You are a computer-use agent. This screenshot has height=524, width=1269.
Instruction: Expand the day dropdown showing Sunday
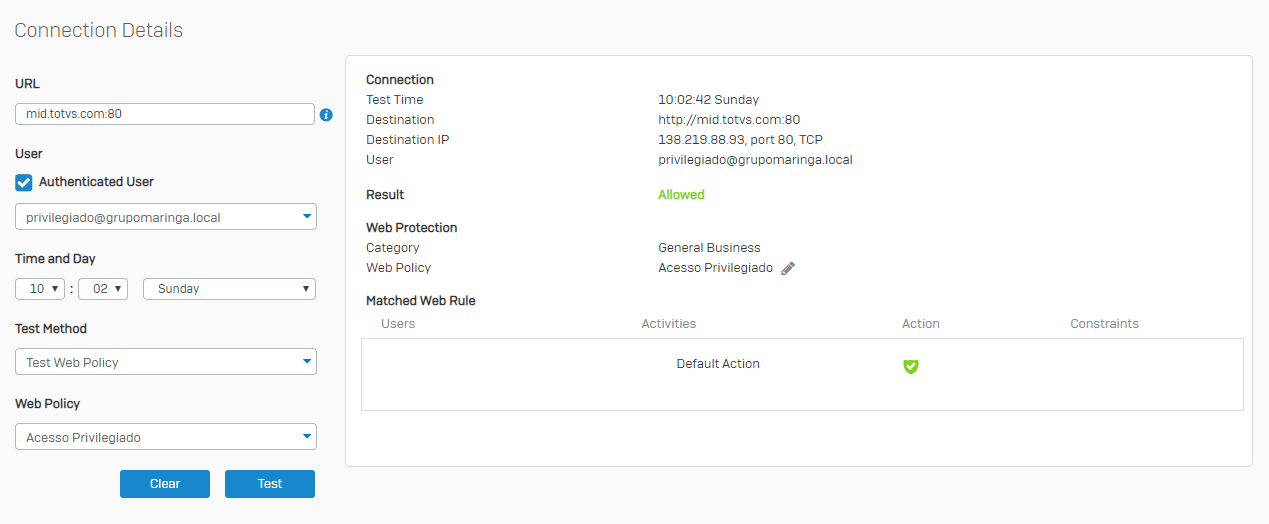(229, 289)
